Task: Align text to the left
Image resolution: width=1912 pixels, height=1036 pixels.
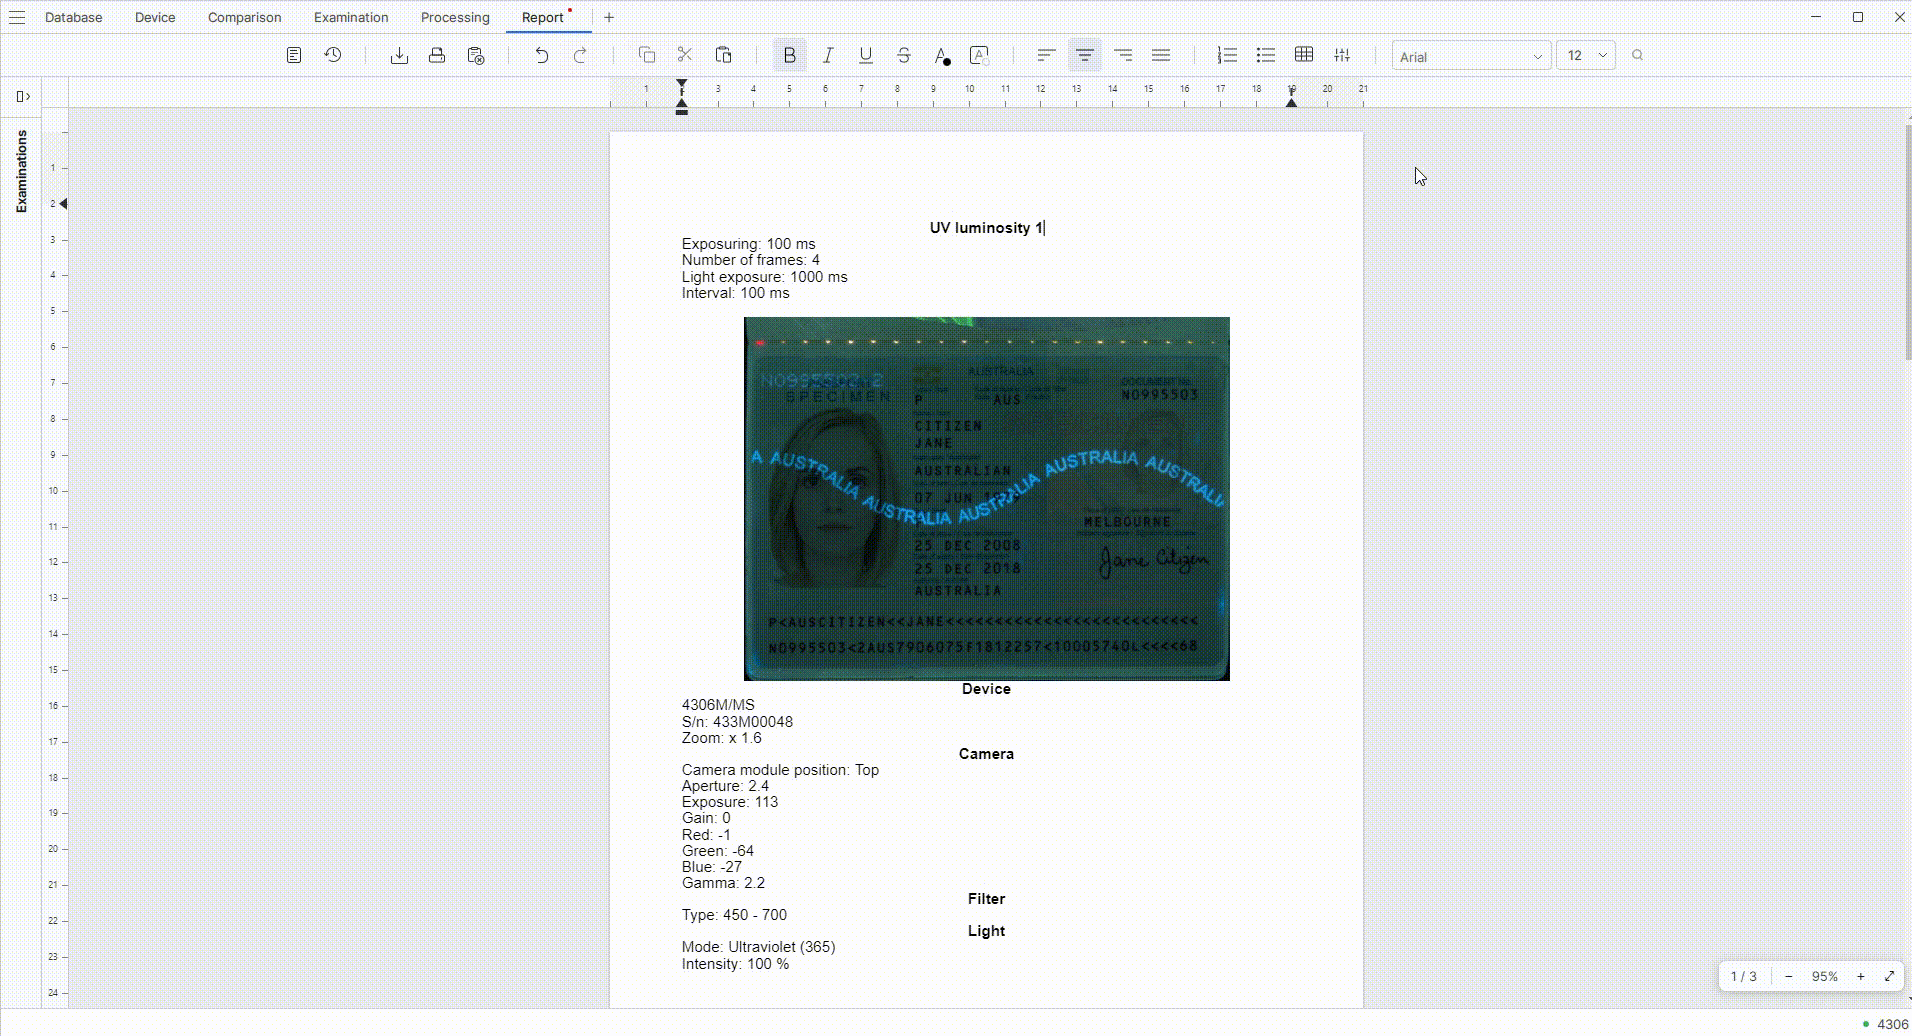Action: [x=1046, y=55]
